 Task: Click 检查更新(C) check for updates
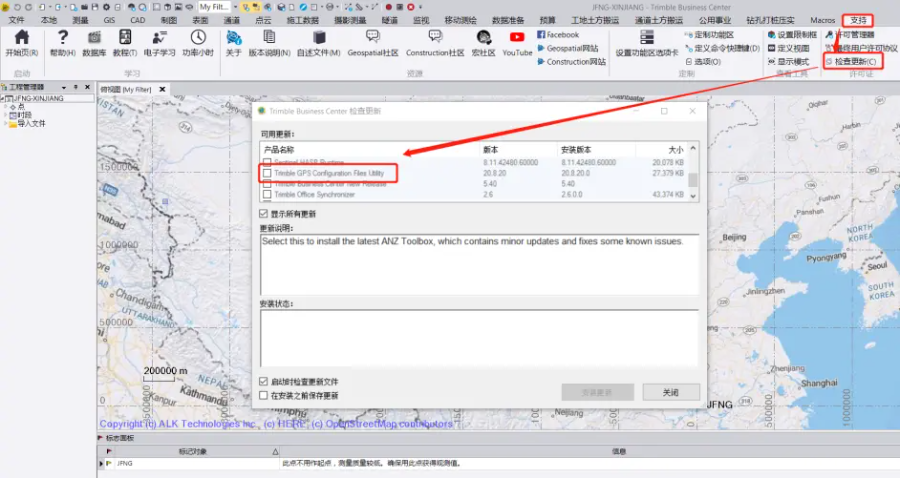click(x=851, y=61)
